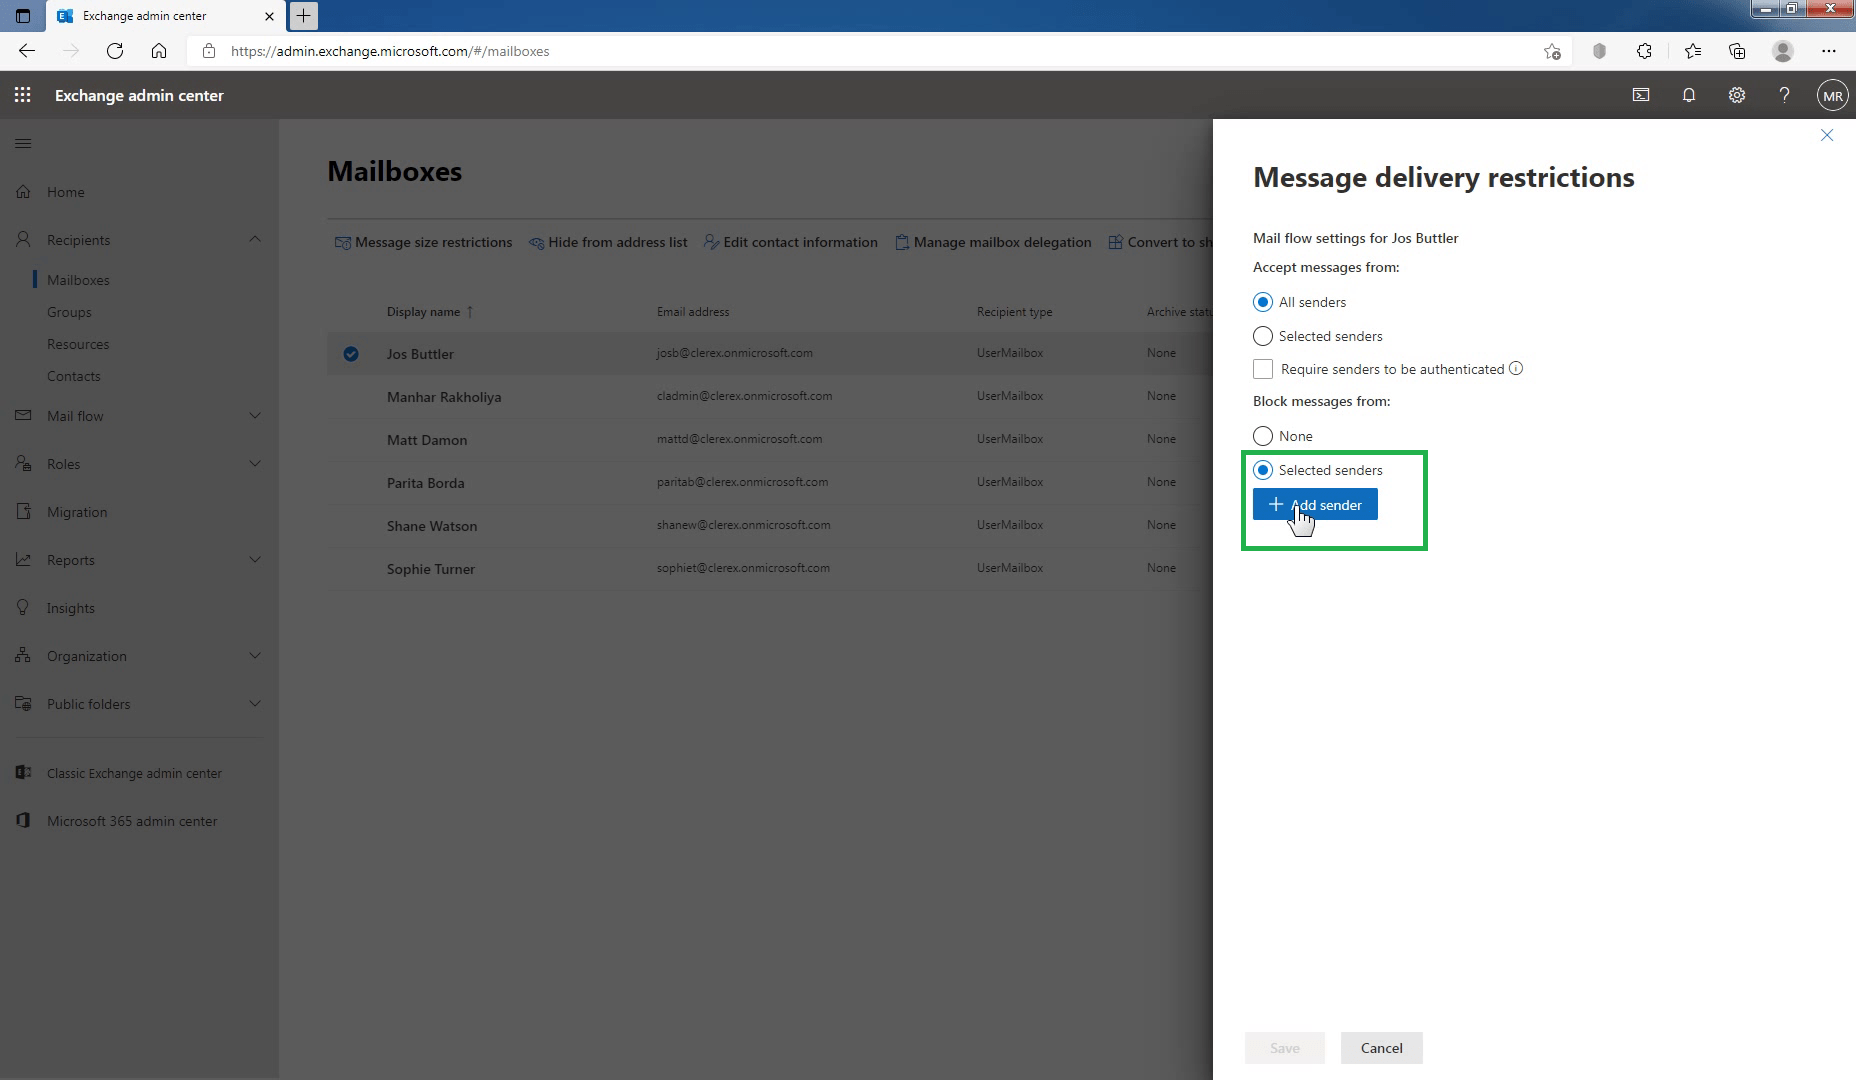Collapse the Recipients section
Image resolution: width=1856 pixels, height=1080 pixels.
(255, 239)
